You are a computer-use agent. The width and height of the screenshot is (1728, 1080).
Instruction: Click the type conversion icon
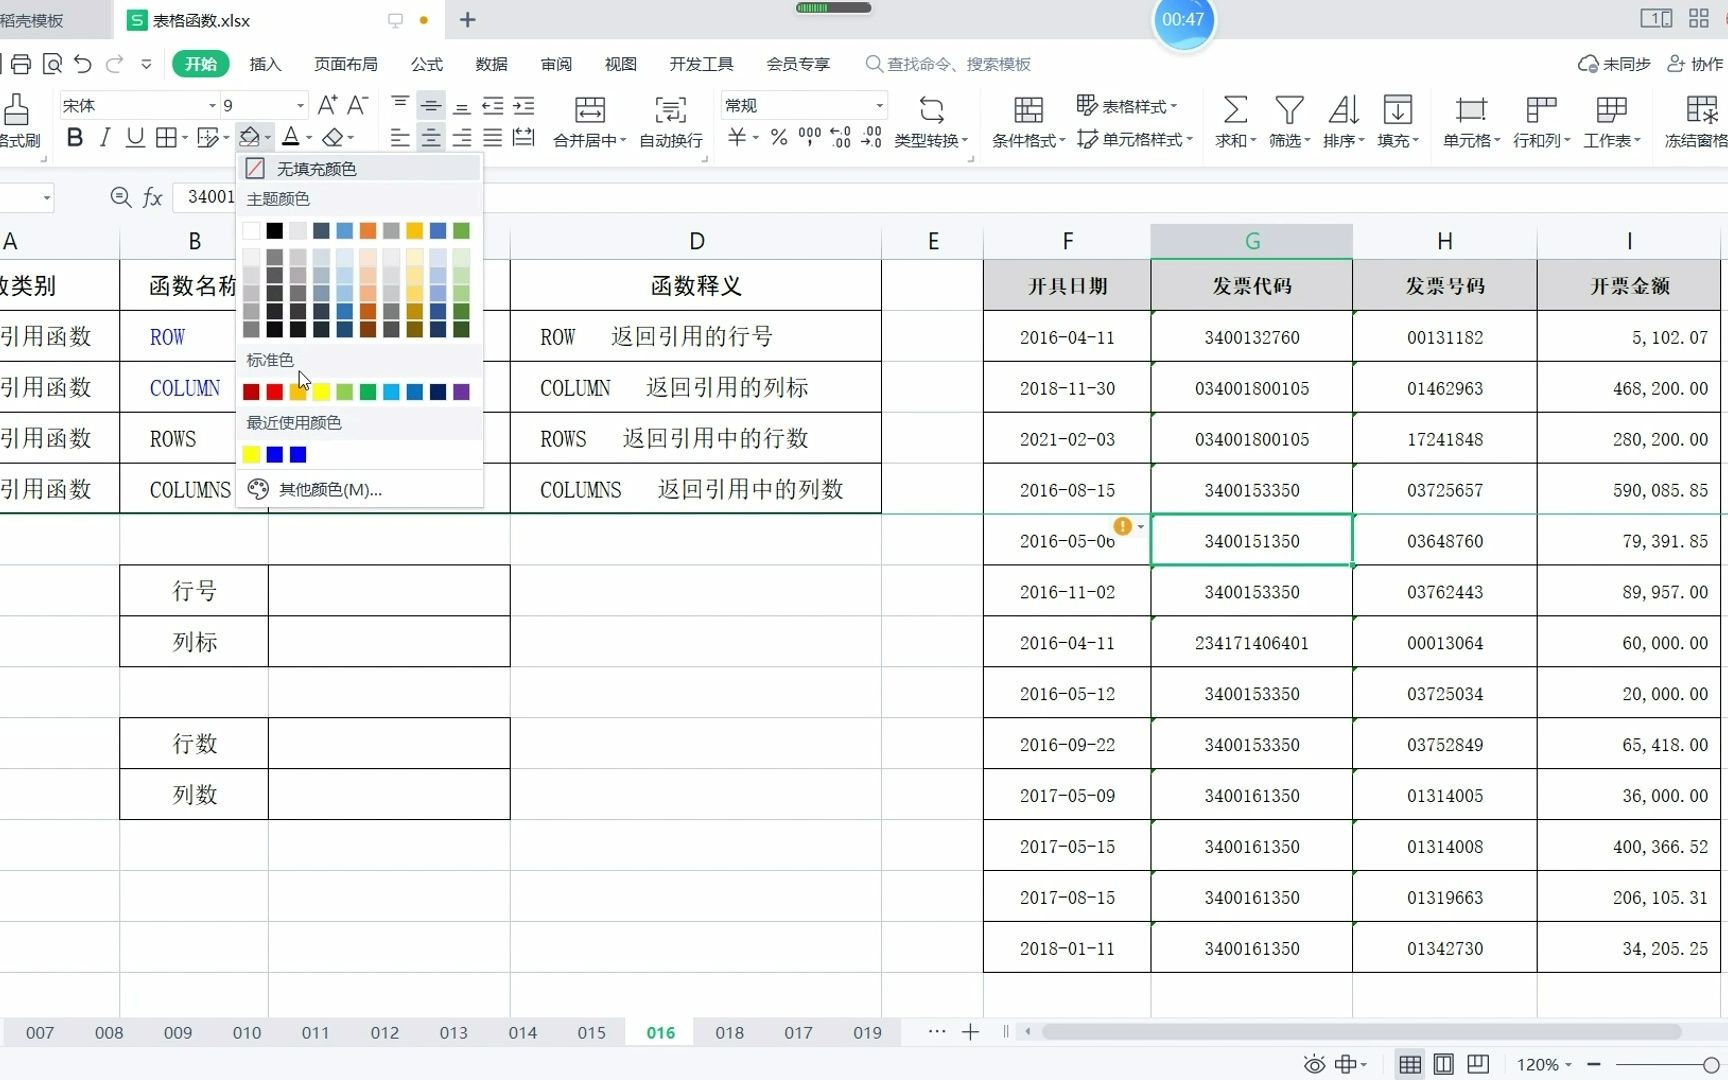(931, 109)
